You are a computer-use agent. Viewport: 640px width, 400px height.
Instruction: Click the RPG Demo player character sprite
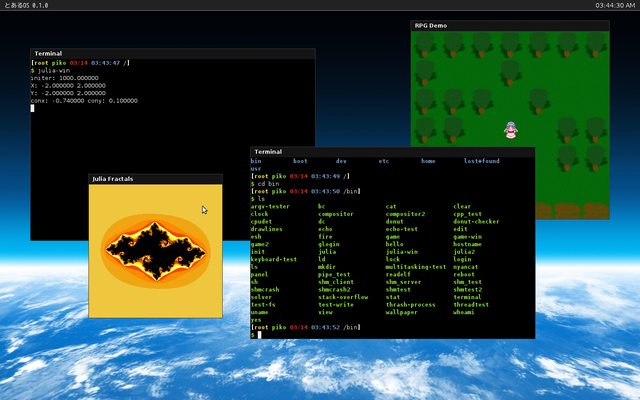coord(511,130)
